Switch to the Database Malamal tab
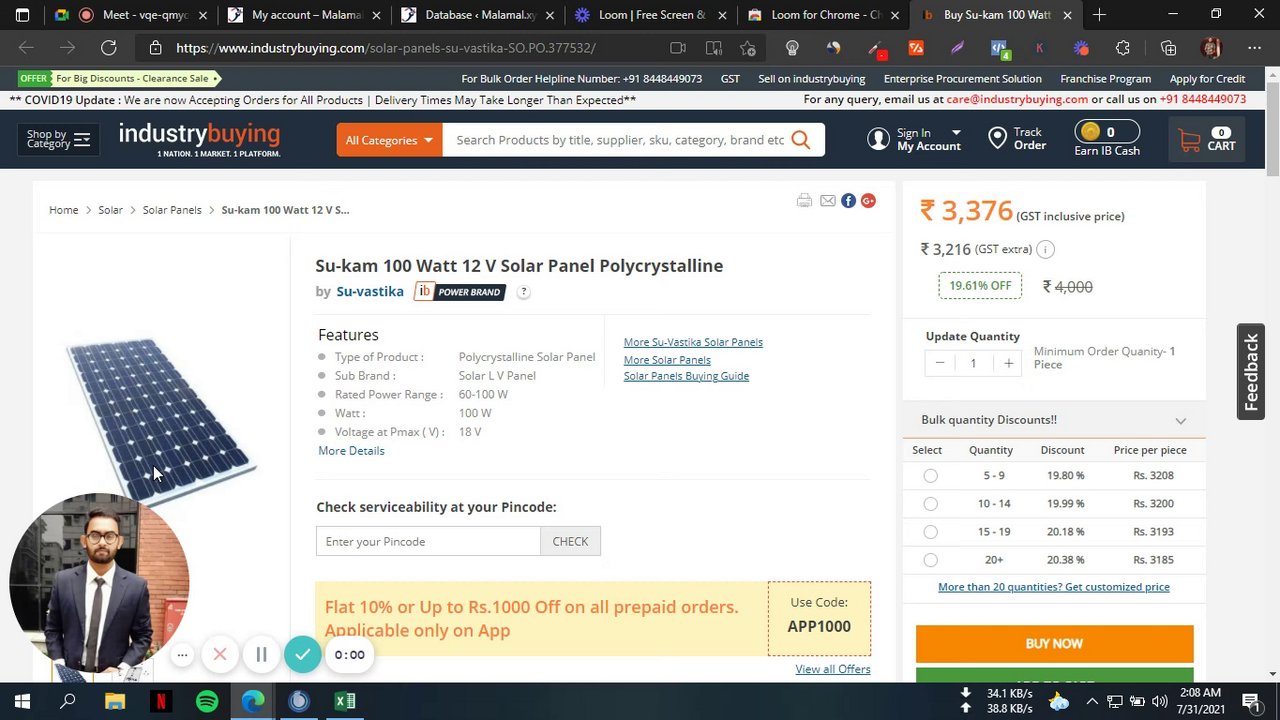The image size is (1280, 720). pos(477,15)
